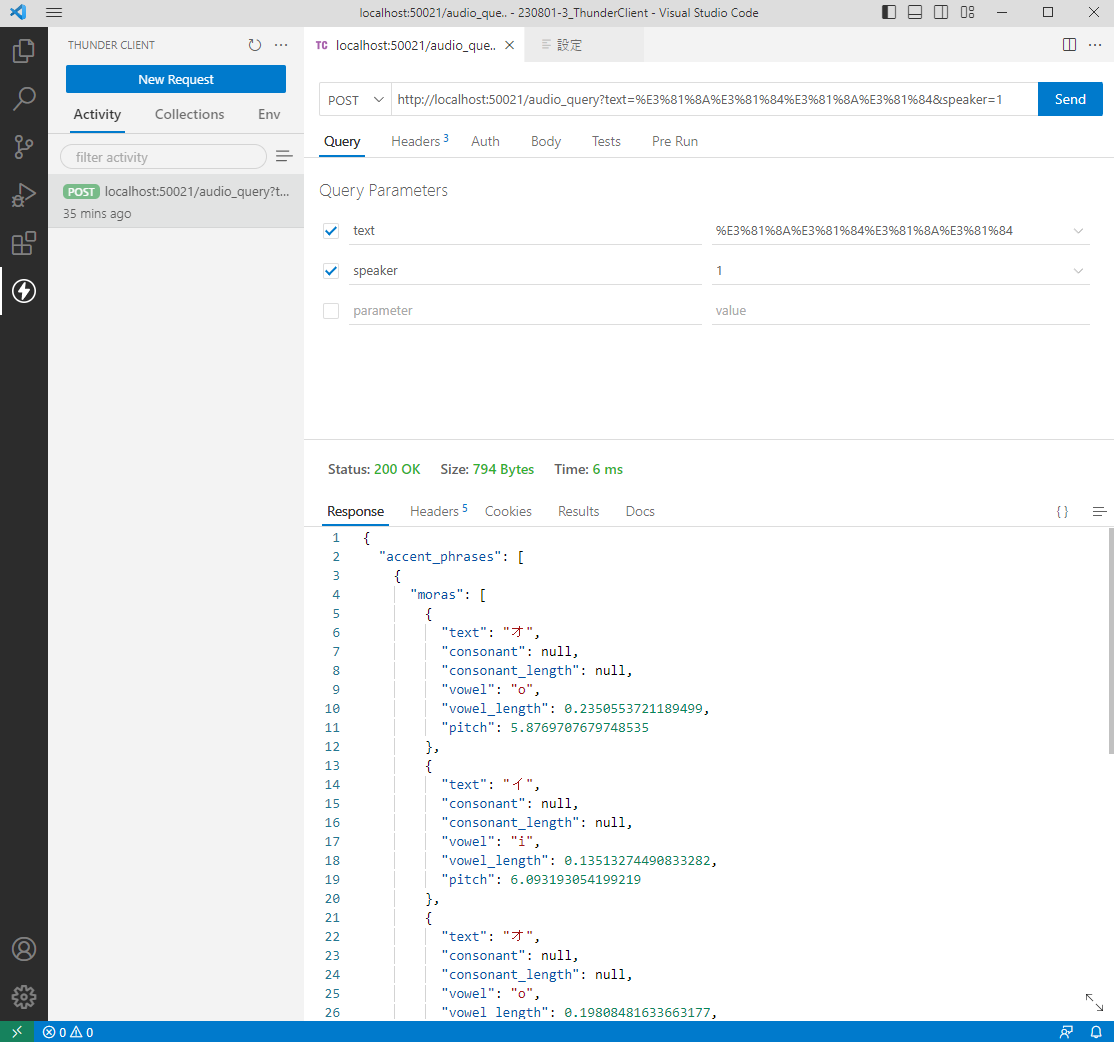Open notifications bell in status bar
The height and width of the screenshot is (1042, 1114).
click(1096, 1032)
